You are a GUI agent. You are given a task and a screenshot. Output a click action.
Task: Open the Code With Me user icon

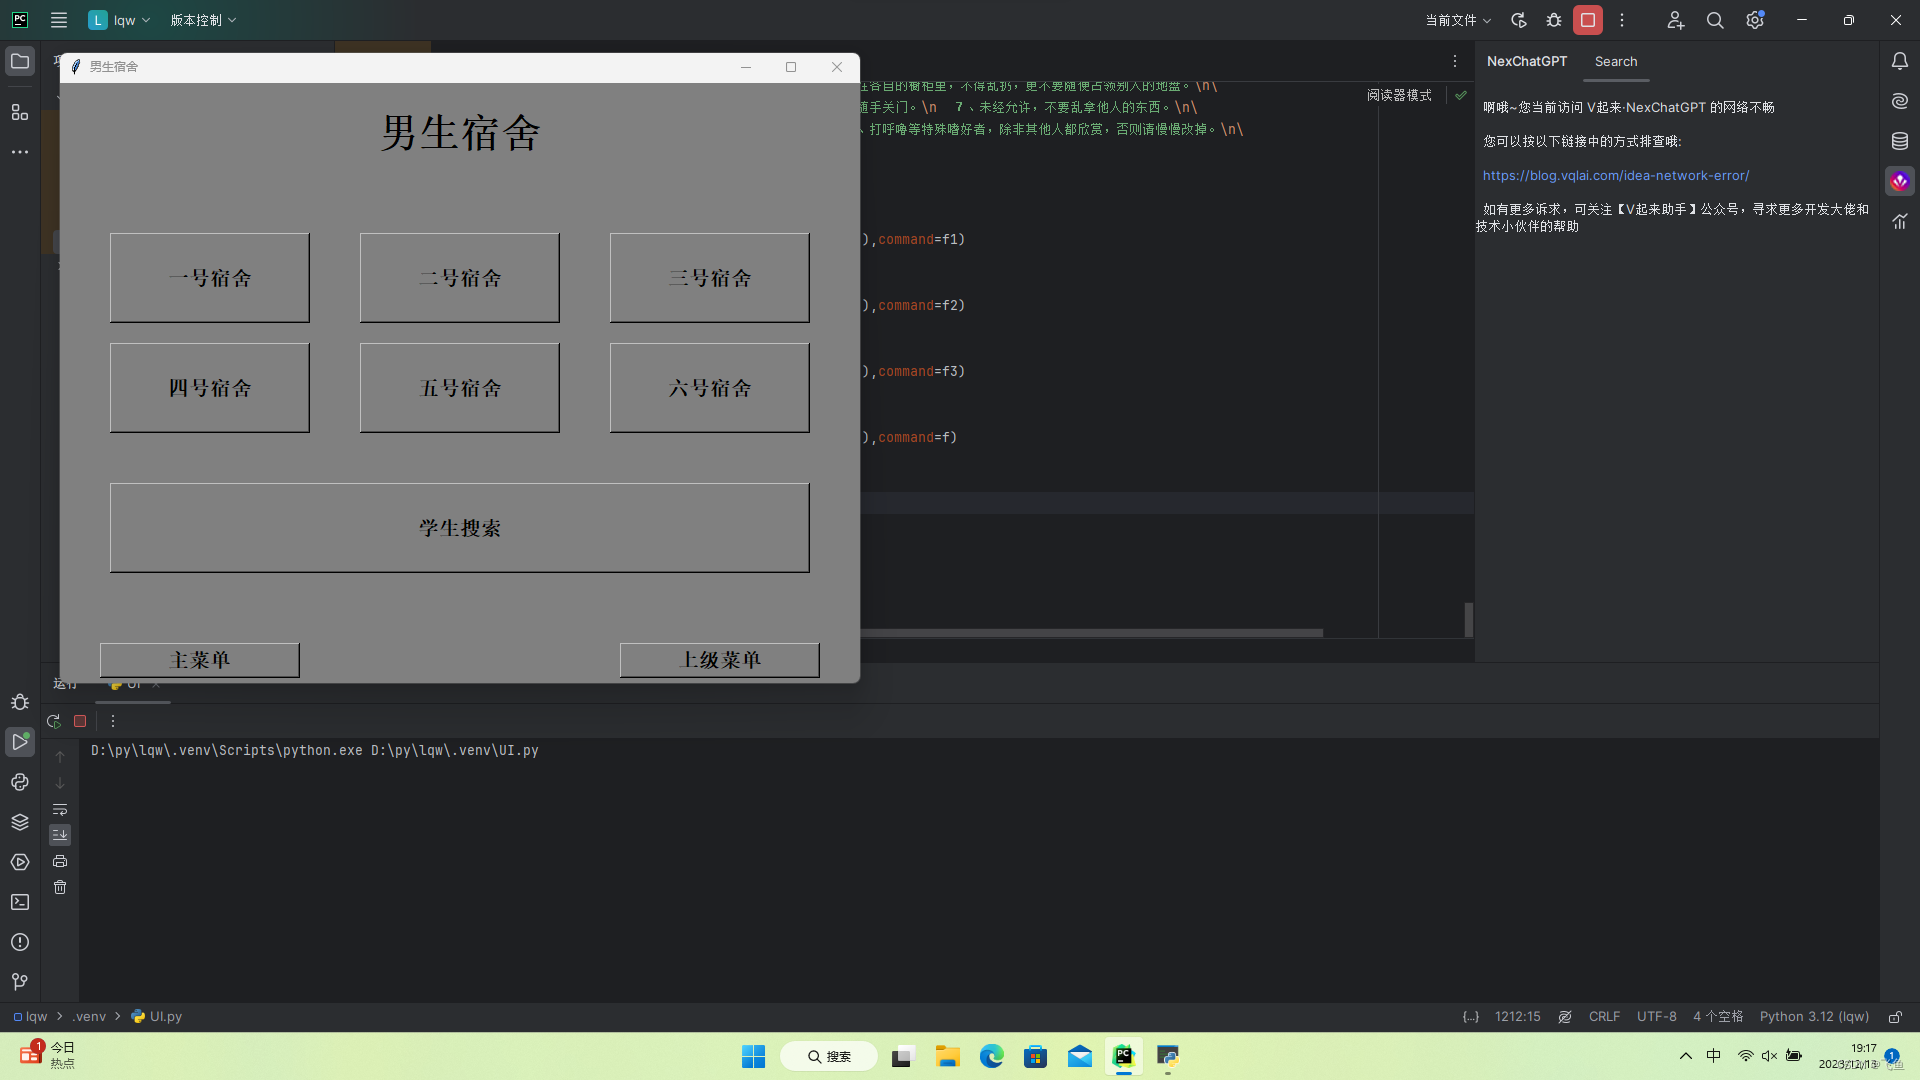pos(1676,20)
